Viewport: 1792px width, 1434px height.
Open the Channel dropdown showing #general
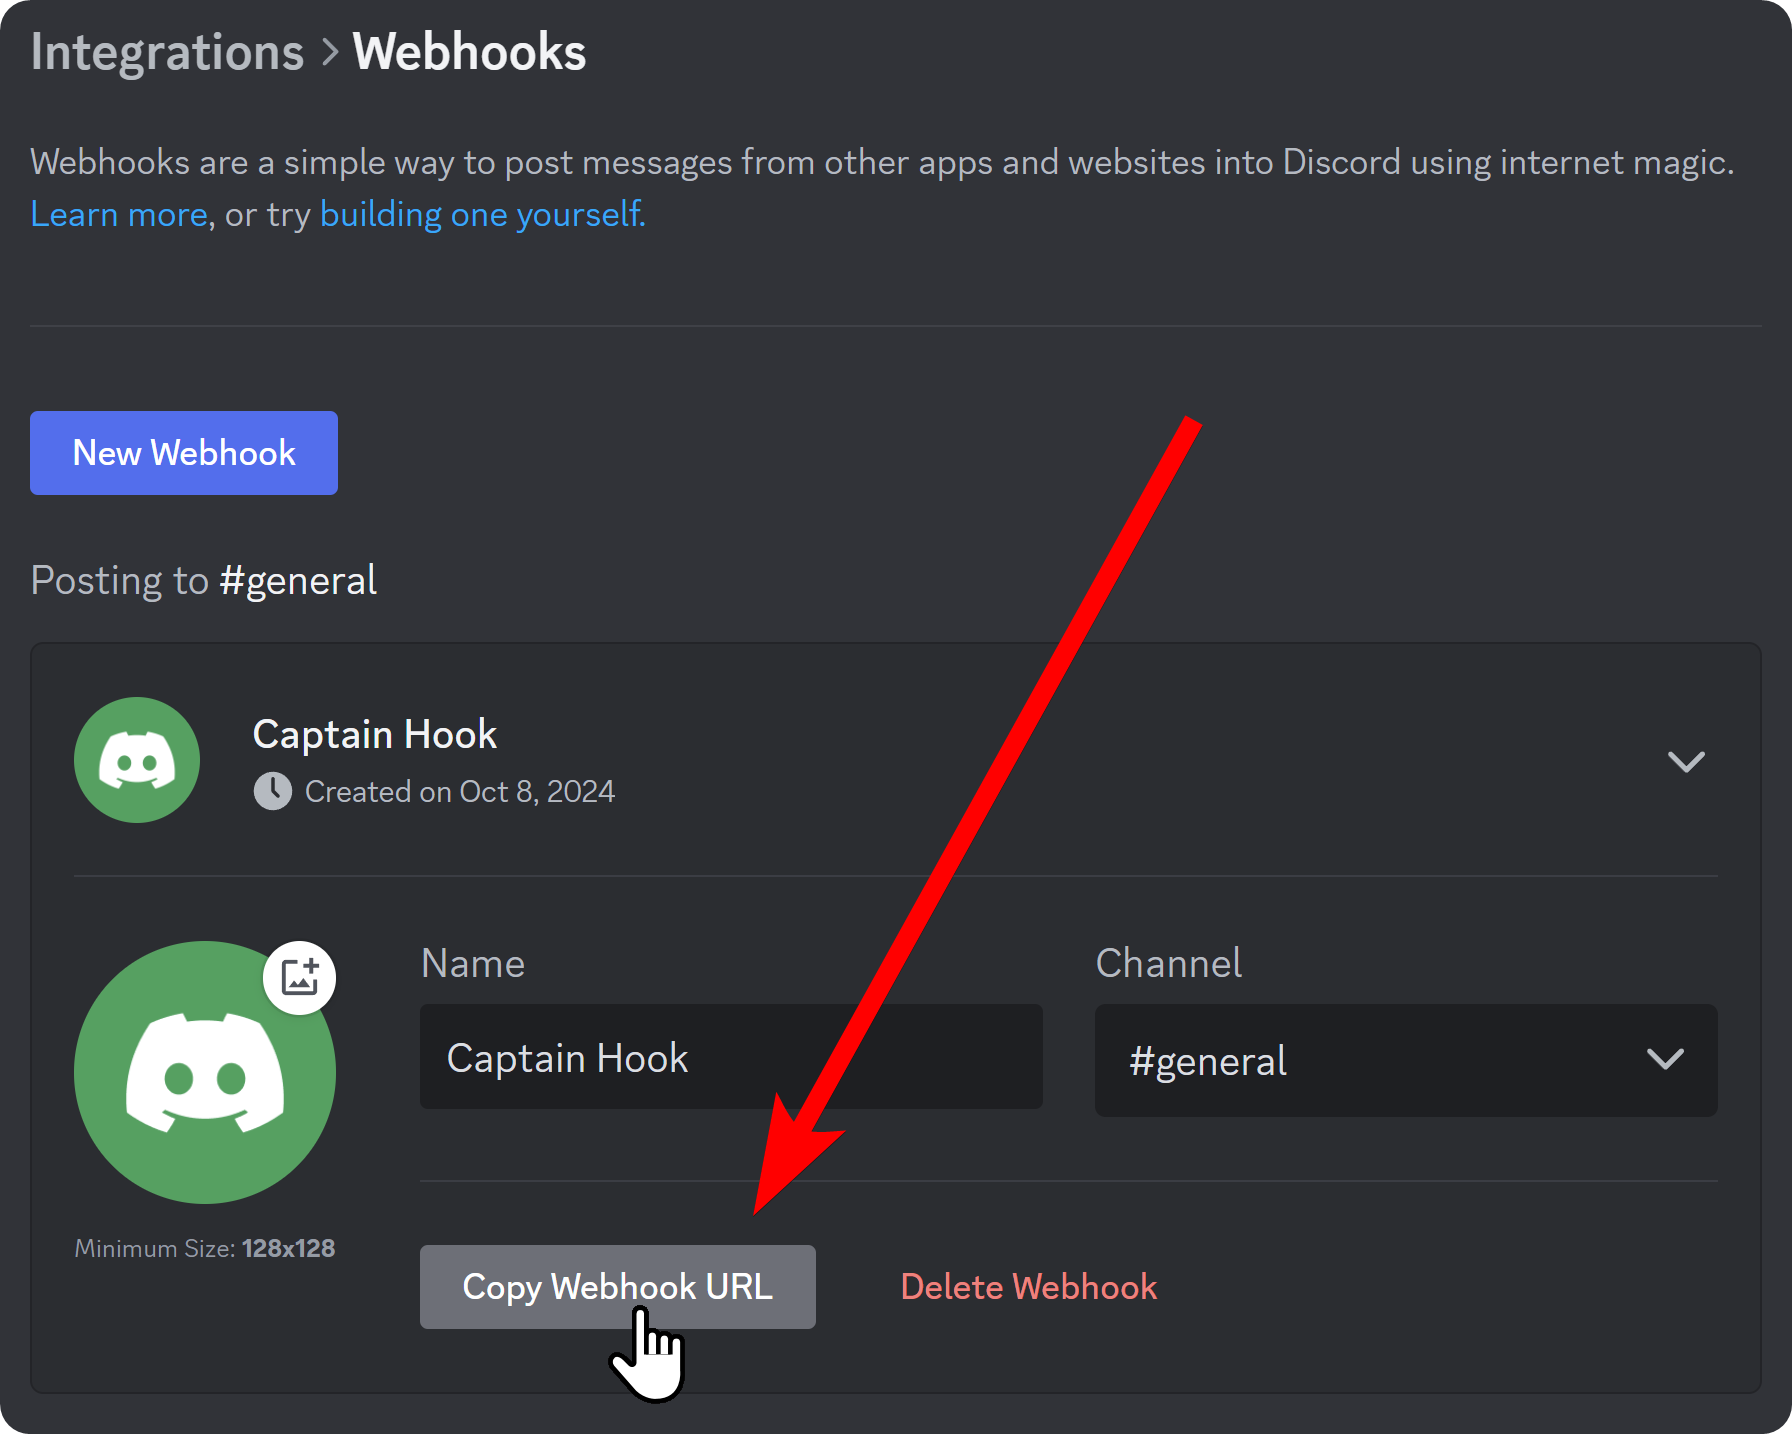tap(1405, 1060)
